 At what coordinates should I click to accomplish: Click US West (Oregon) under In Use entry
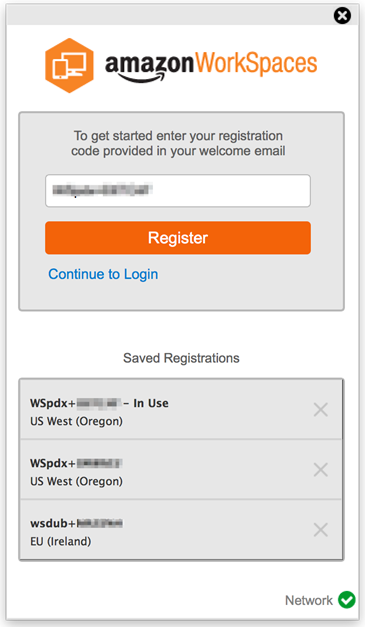click(76, 421)
